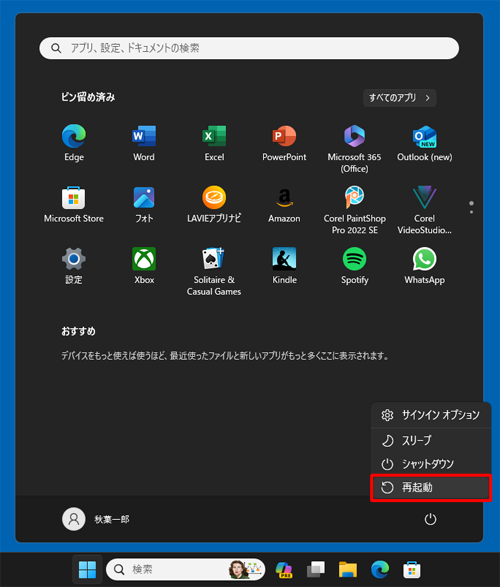The image size is (500, 587).
Task: Launch the Kindle app
Action: pos(284,265)
